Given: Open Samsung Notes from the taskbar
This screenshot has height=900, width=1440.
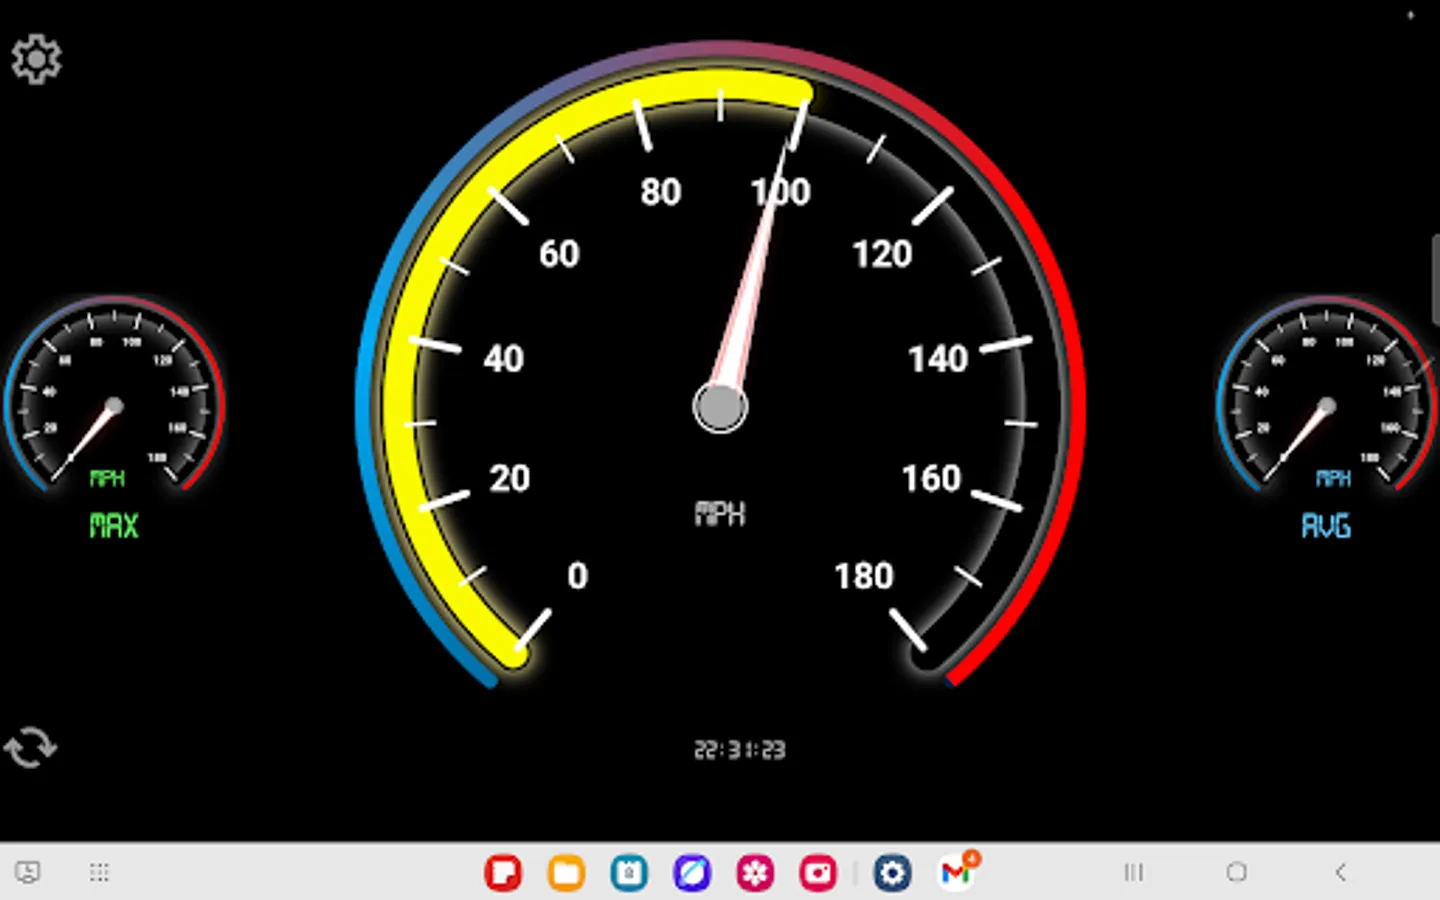Looking at the screenshot, I should pyautogui.click(x=504, y=872).
